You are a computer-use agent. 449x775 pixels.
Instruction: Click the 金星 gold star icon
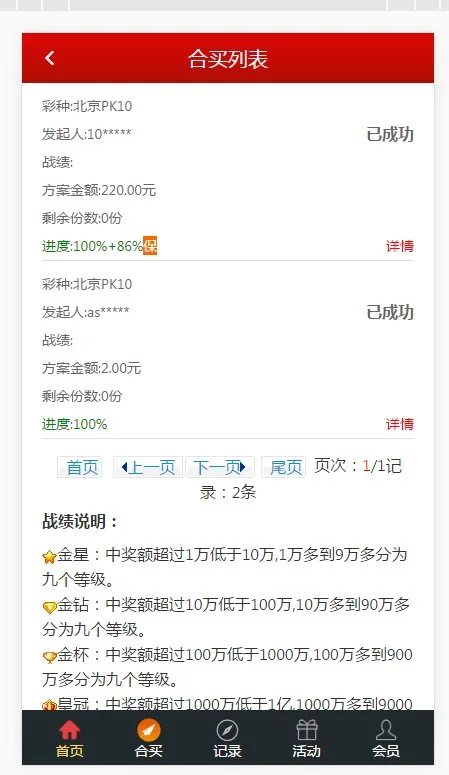tap(49, 557)
